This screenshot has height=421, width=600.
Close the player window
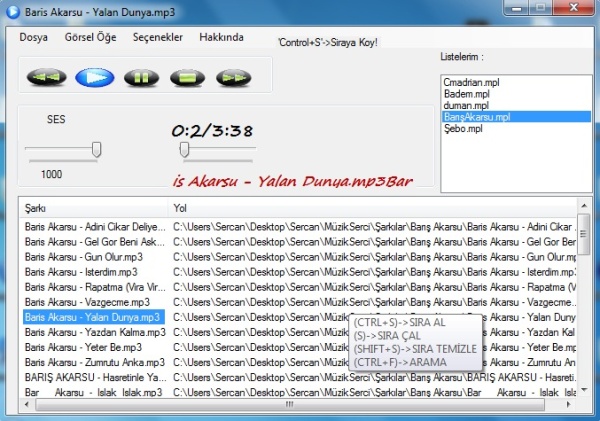pyautogui.click(x=574, y=8)
